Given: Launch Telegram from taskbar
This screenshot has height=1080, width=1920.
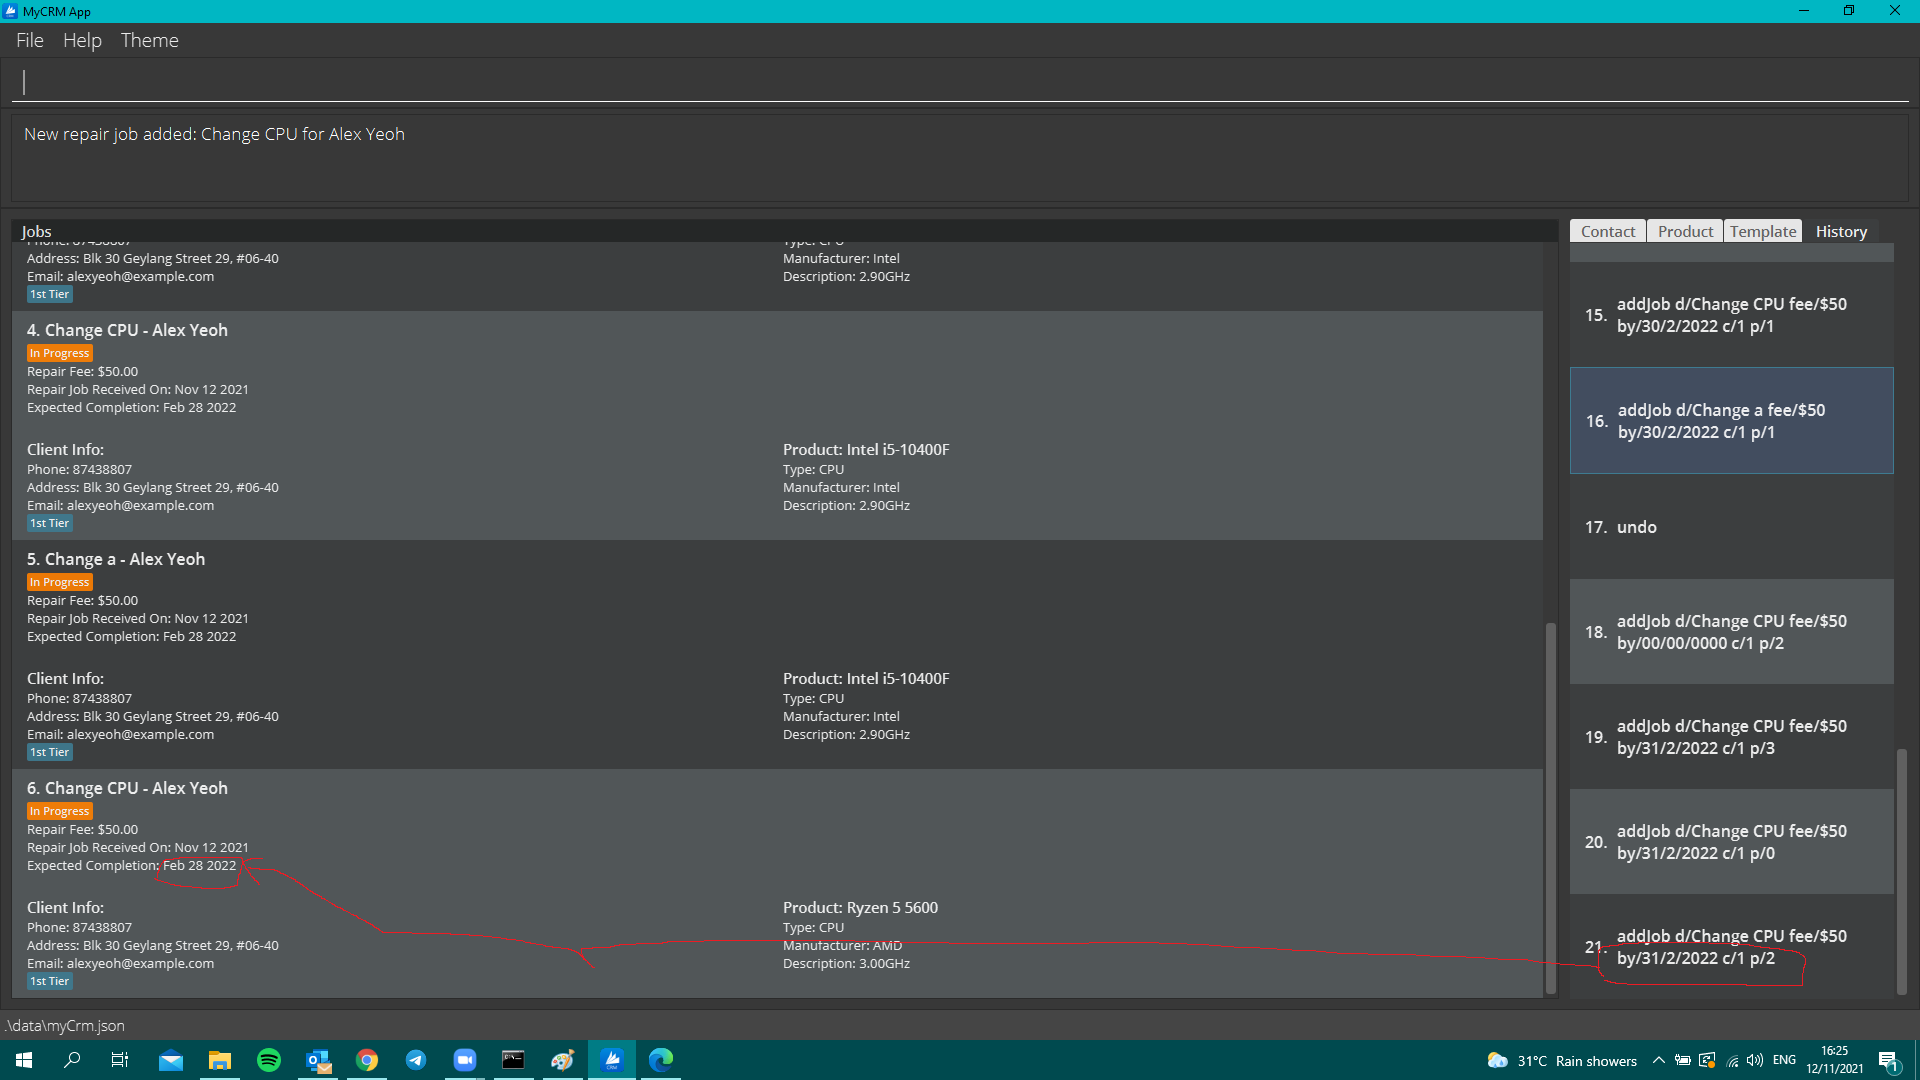Looking at the screenshot, I should pos(416,1060).
